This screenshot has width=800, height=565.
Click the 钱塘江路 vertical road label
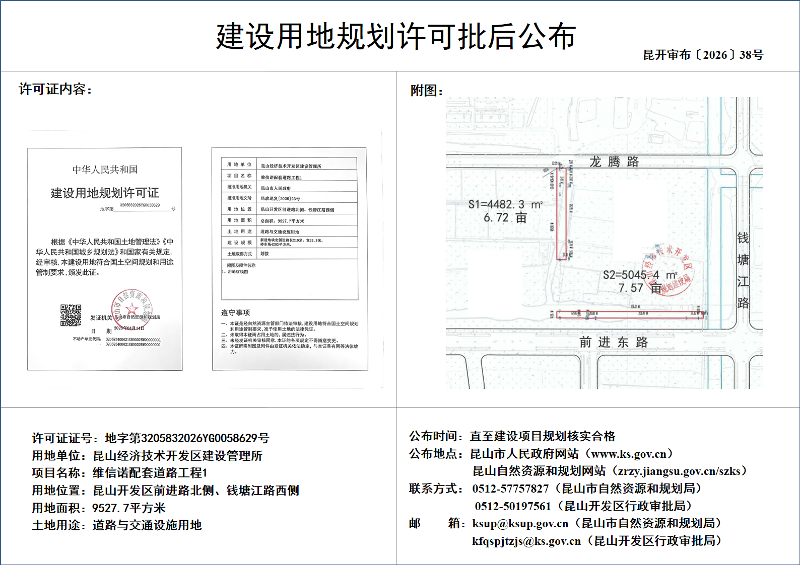coord(742,270)
